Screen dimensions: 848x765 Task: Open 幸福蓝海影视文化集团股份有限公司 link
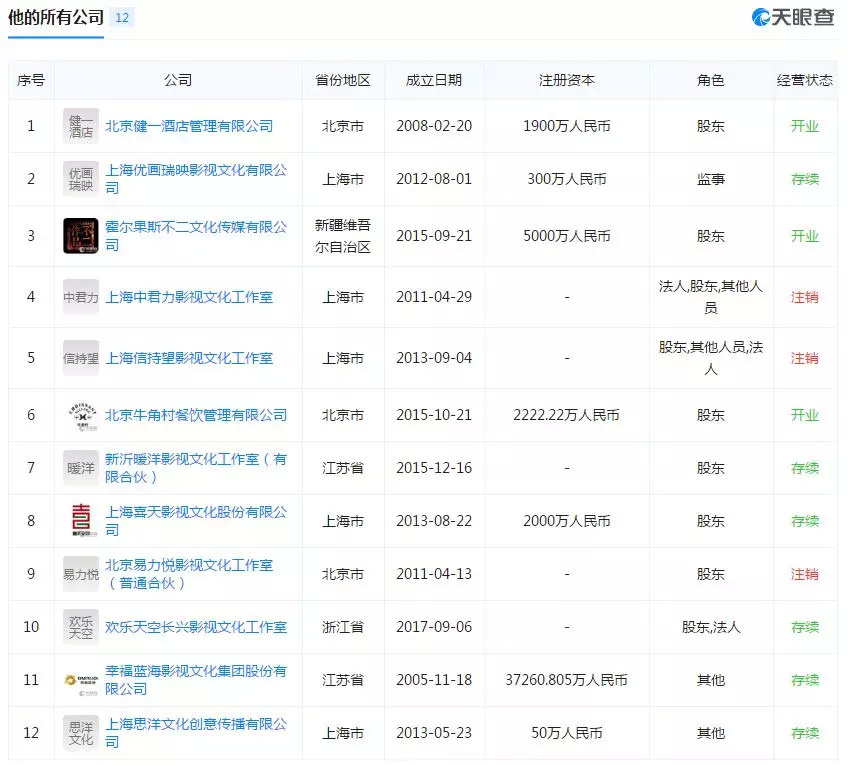196,680
